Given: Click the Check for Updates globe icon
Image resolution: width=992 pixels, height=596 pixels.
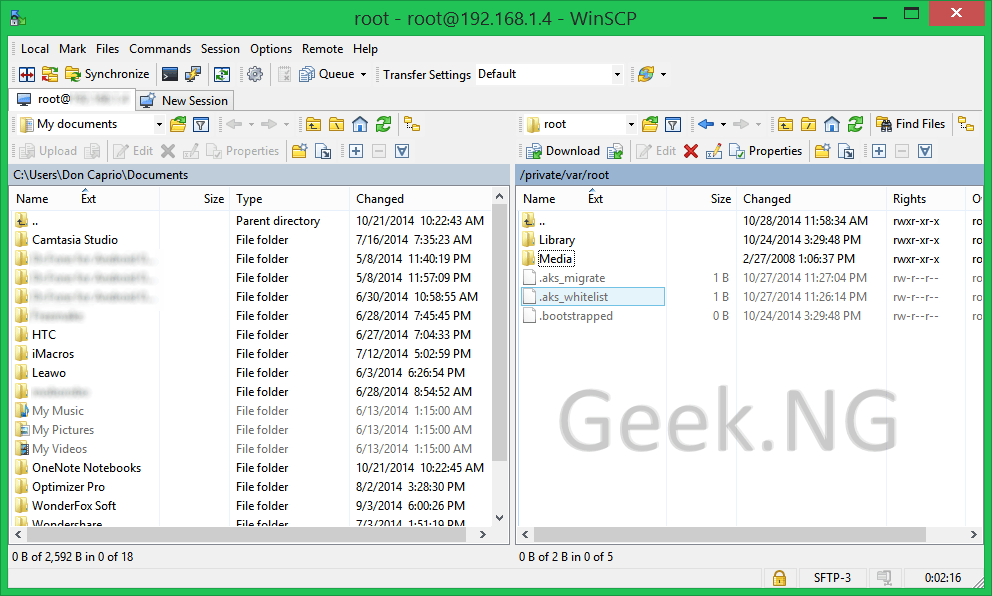Looking at the screenshot, I should [x=646, y=75].
